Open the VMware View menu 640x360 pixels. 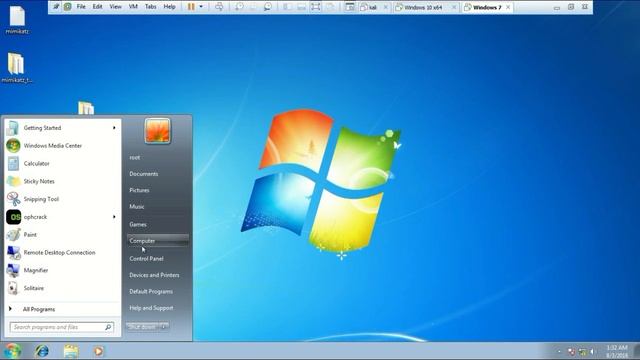tap(116, 7)
